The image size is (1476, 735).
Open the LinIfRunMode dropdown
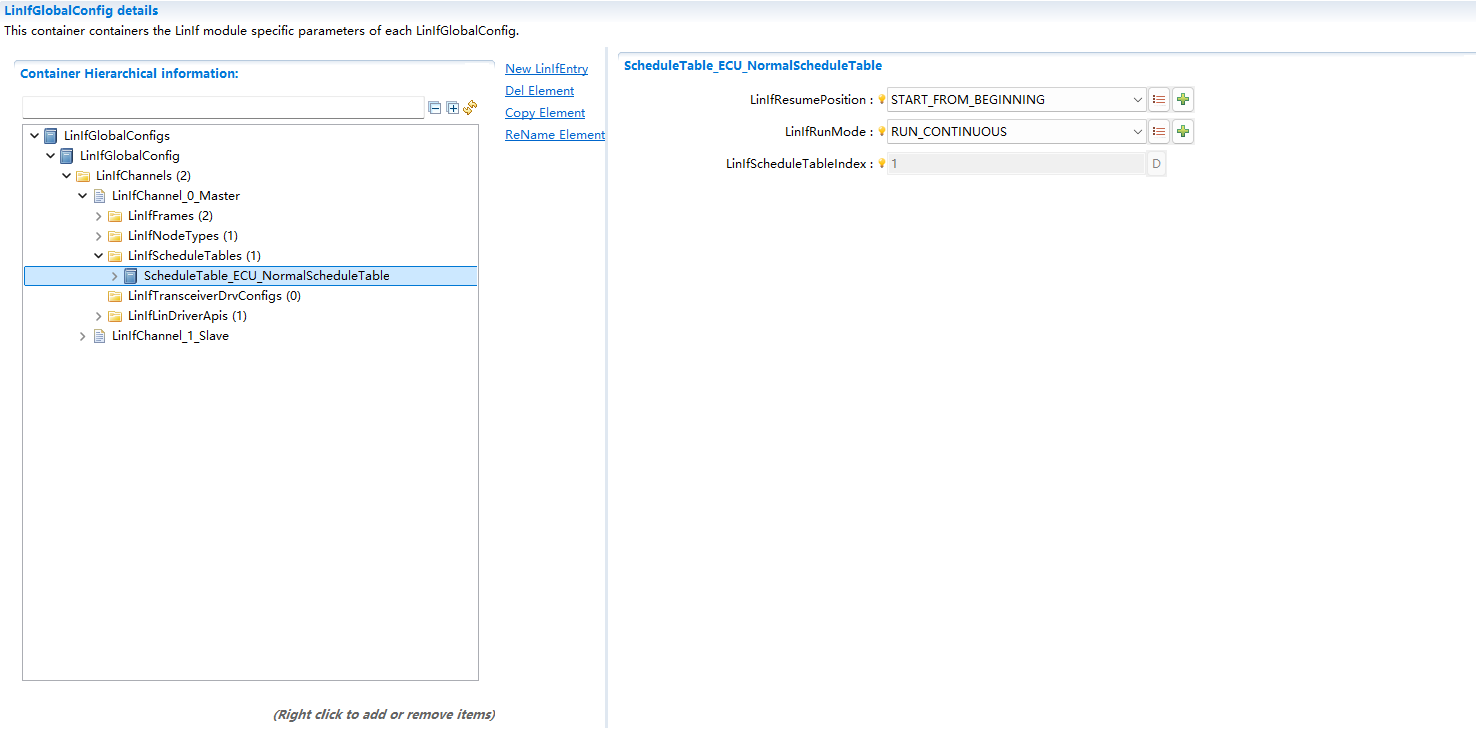[x=1137, y=131]
